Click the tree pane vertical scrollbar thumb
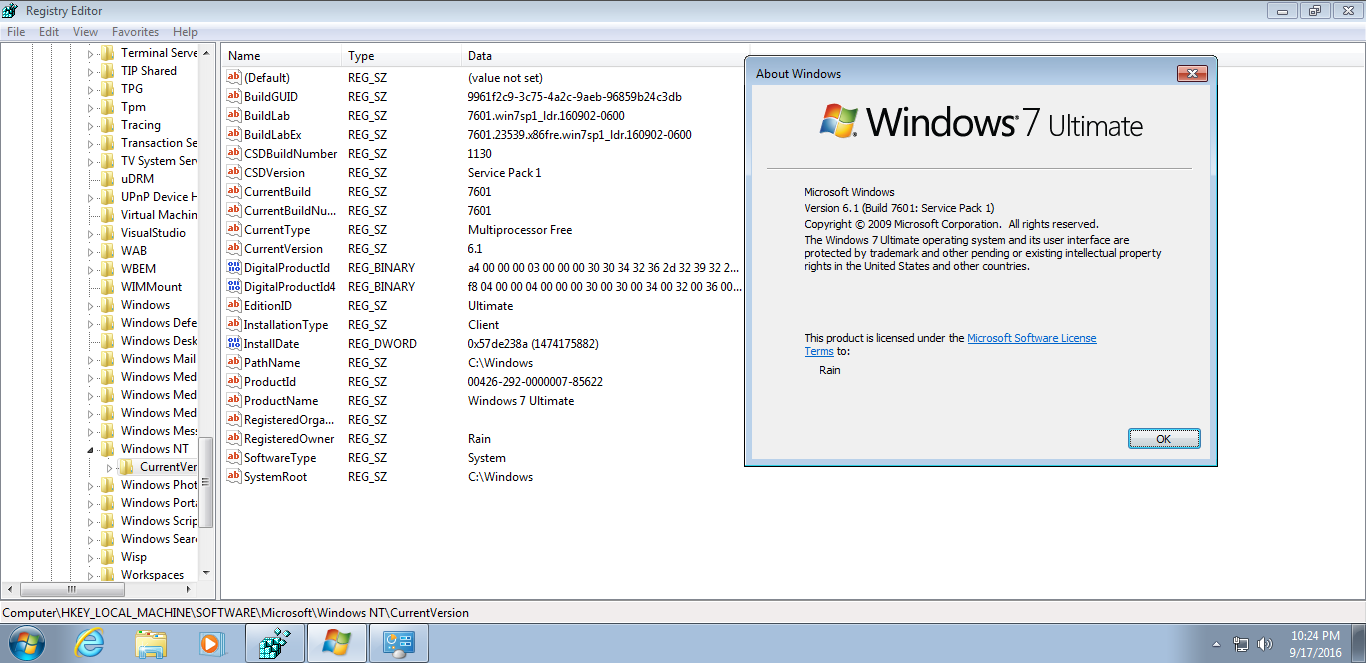Viewport: 1366px width, 663px height. coord(207,483)
